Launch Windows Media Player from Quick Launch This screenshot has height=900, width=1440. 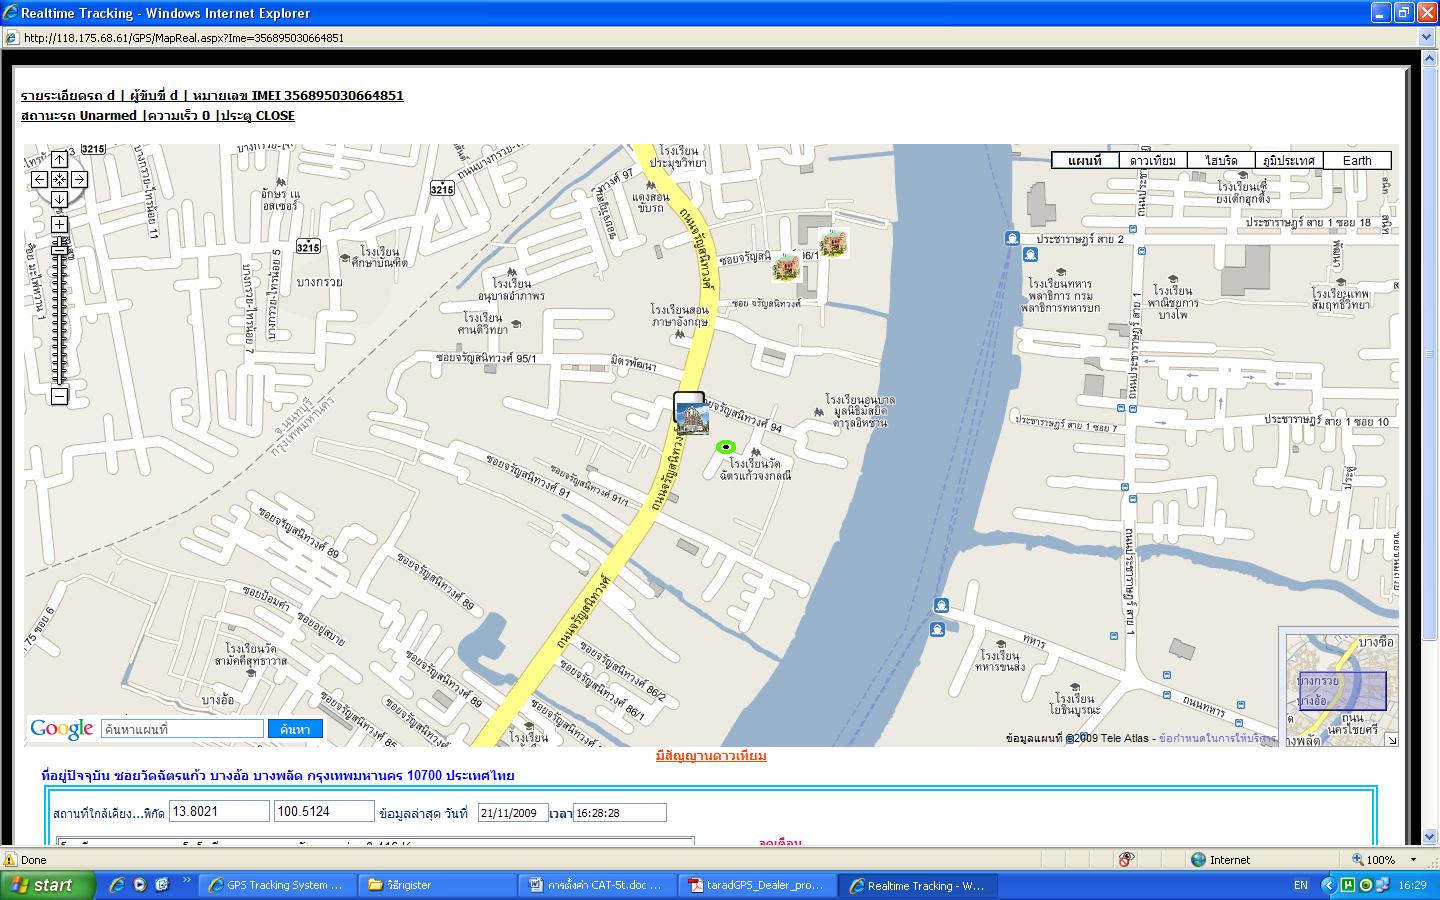click(x=140, y=885)
